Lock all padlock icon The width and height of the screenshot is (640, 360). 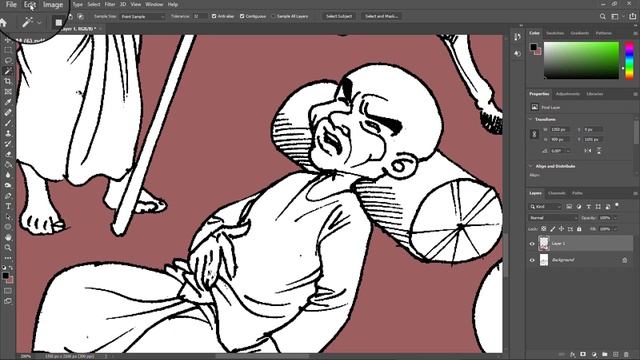click(x=579, y=229)
